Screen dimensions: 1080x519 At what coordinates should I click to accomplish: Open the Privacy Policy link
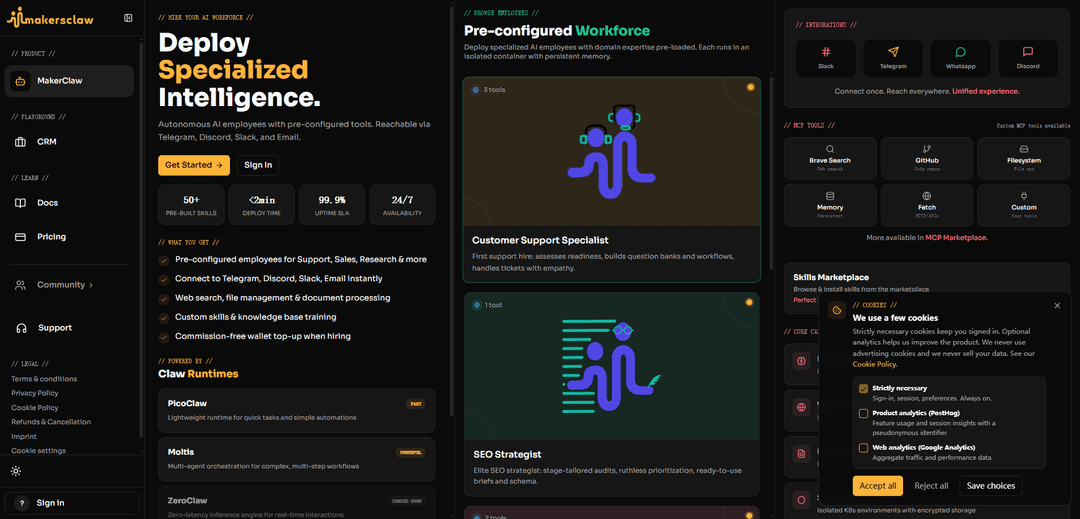tap(34, 393)
